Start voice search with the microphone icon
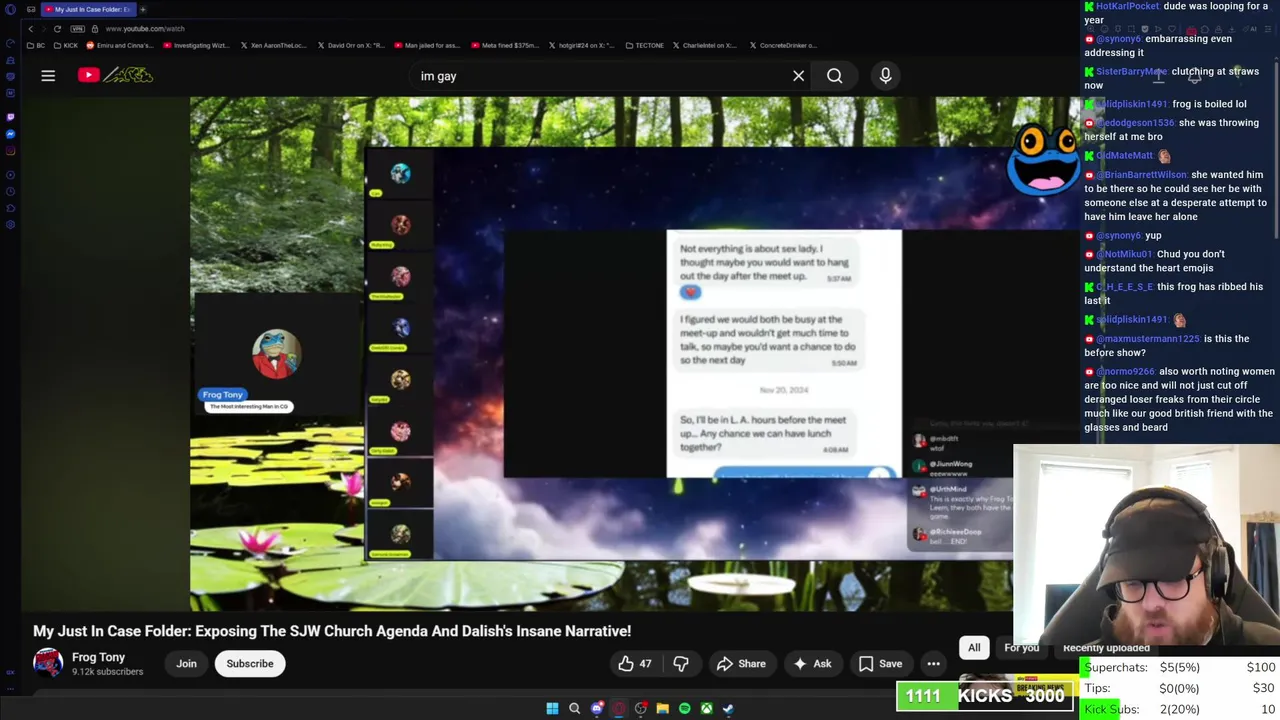Screen dimensions: 1280x720 click(885, 76)
